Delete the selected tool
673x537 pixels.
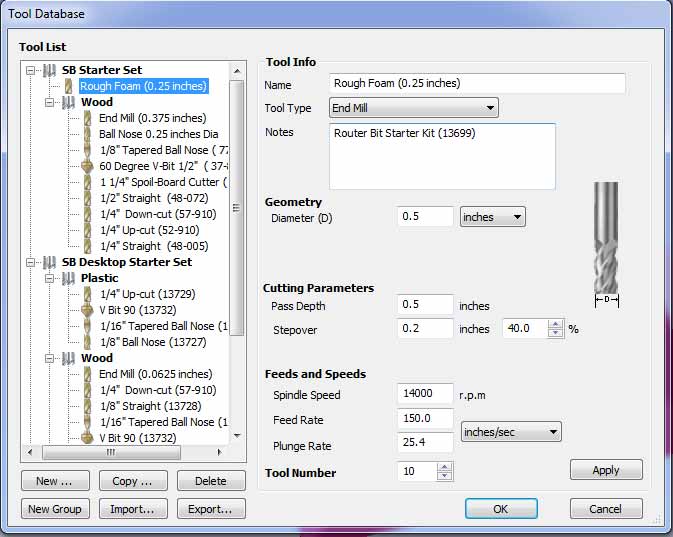coord(211,481)
